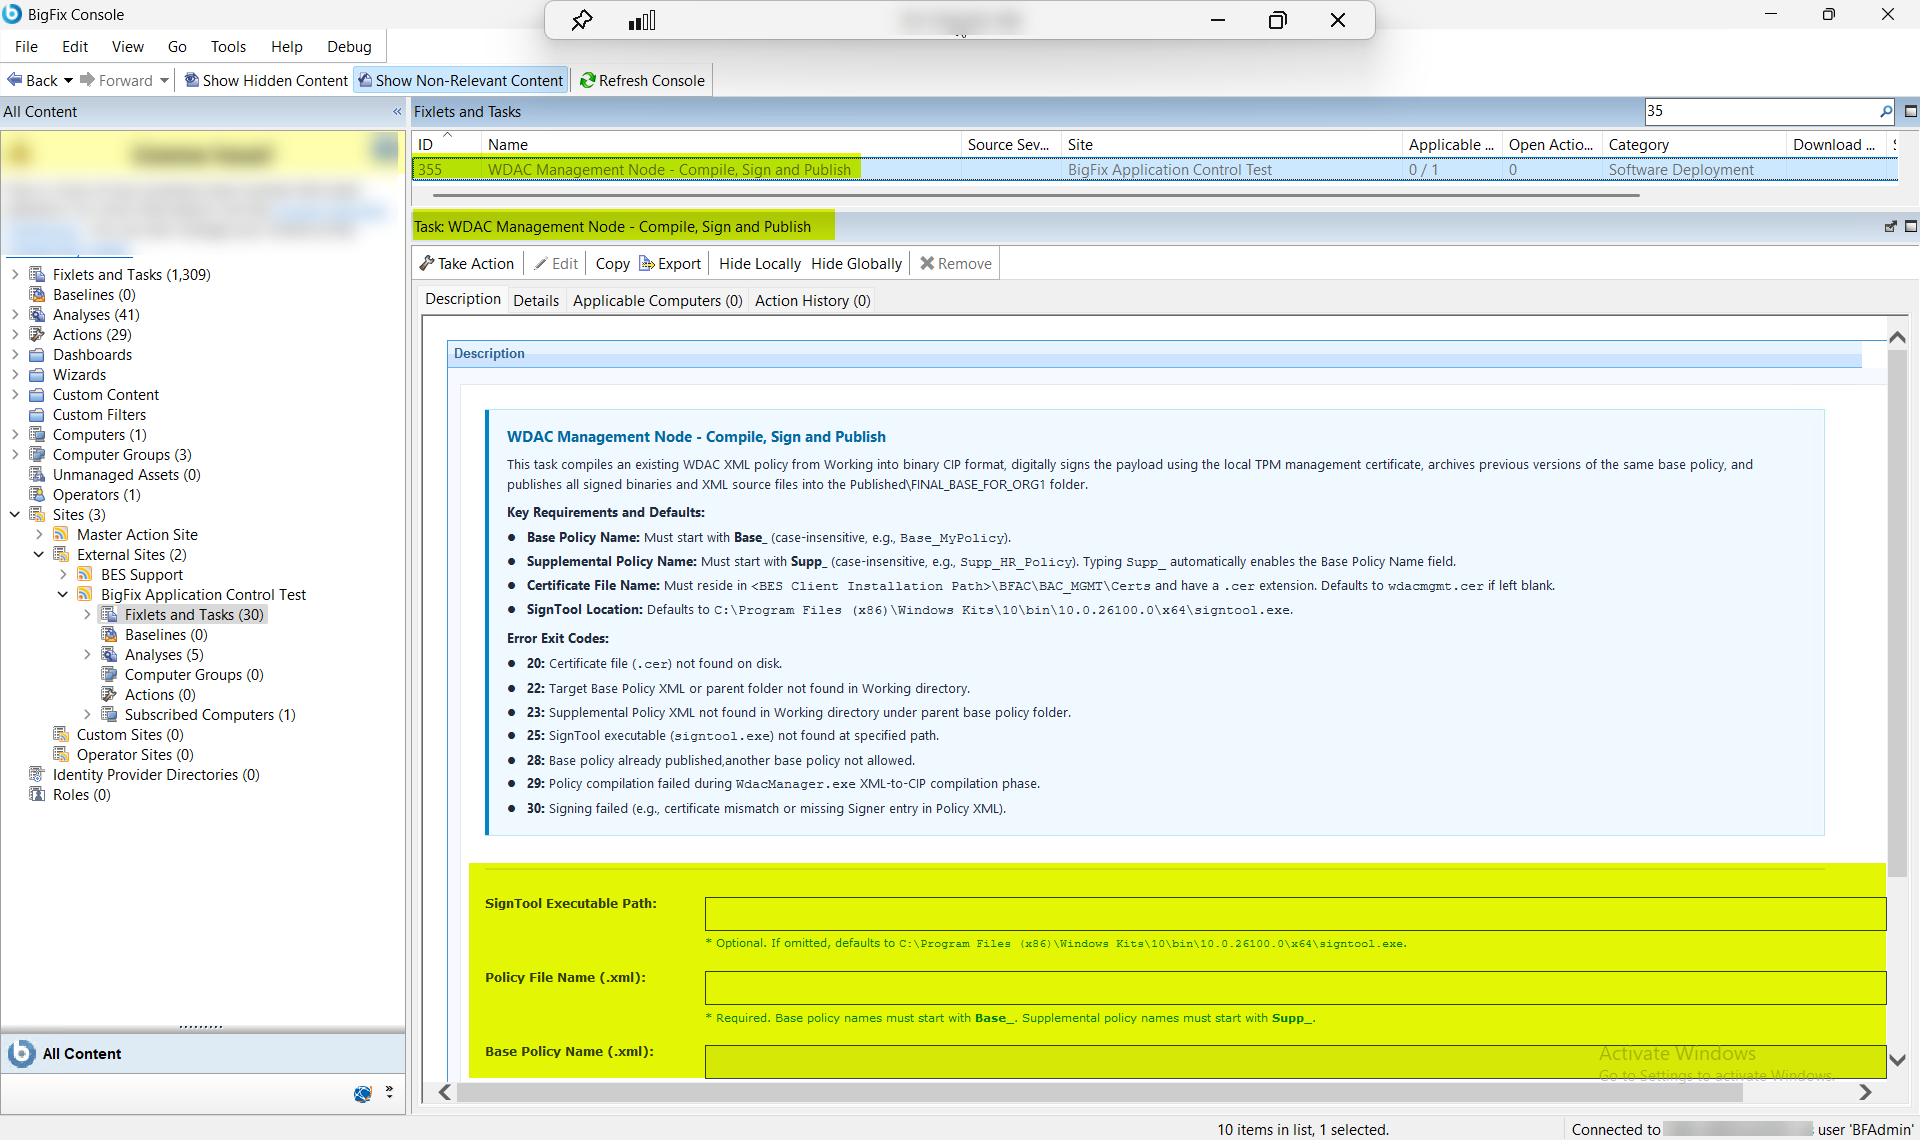The image size is (1920, 1140).
Task: Click Hide Locally button
Action: [x=760, y=264]
